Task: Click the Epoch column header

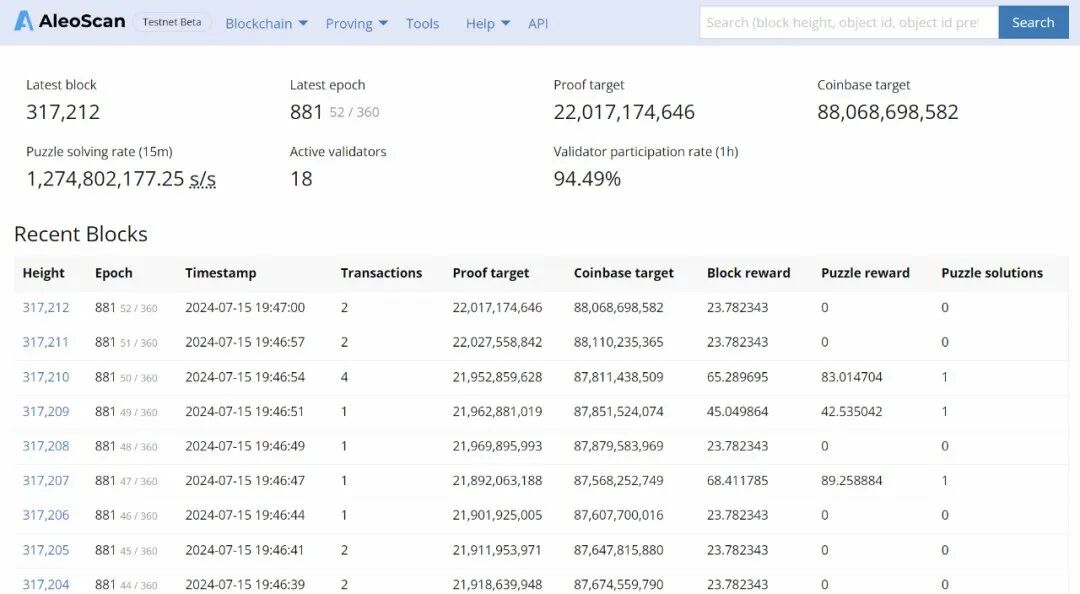Action: (x=114, y=273)
